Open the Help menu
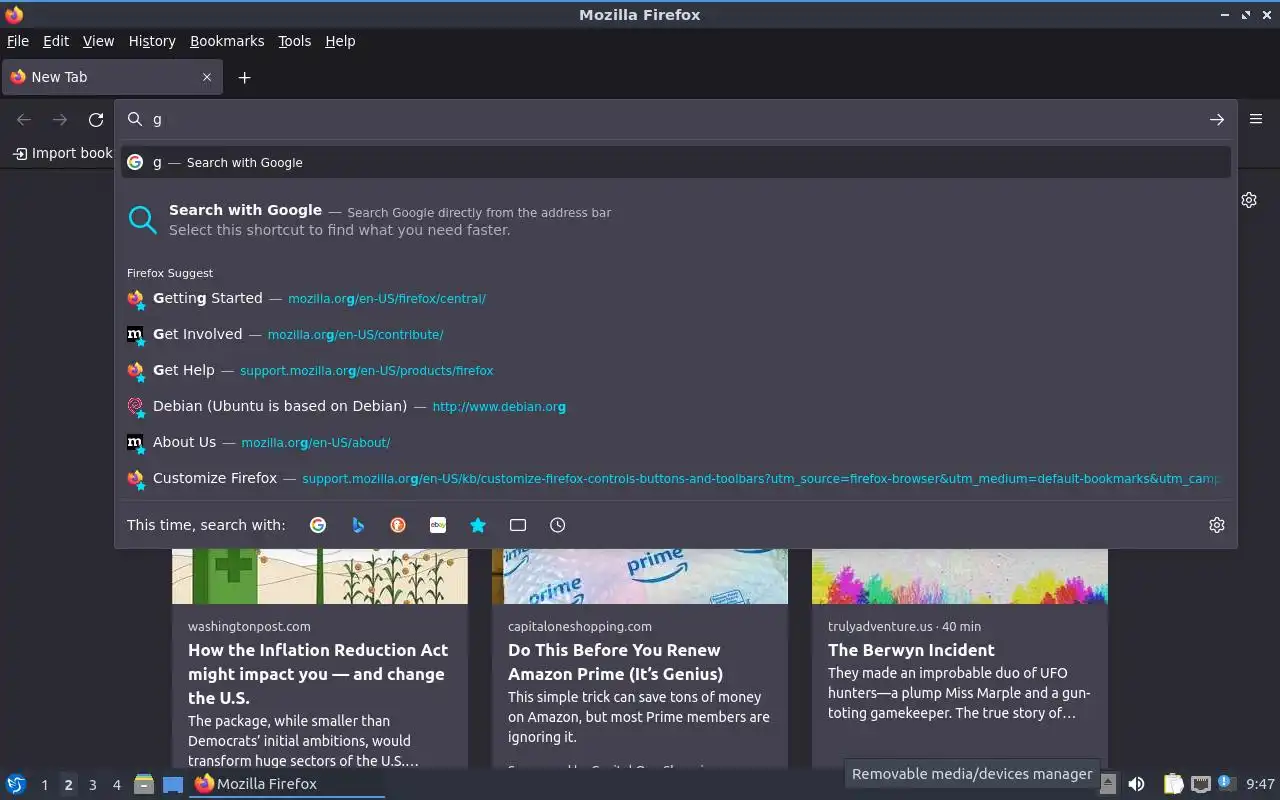Image resolution: width=1280 pixels, height=800 pixels. 340,41
